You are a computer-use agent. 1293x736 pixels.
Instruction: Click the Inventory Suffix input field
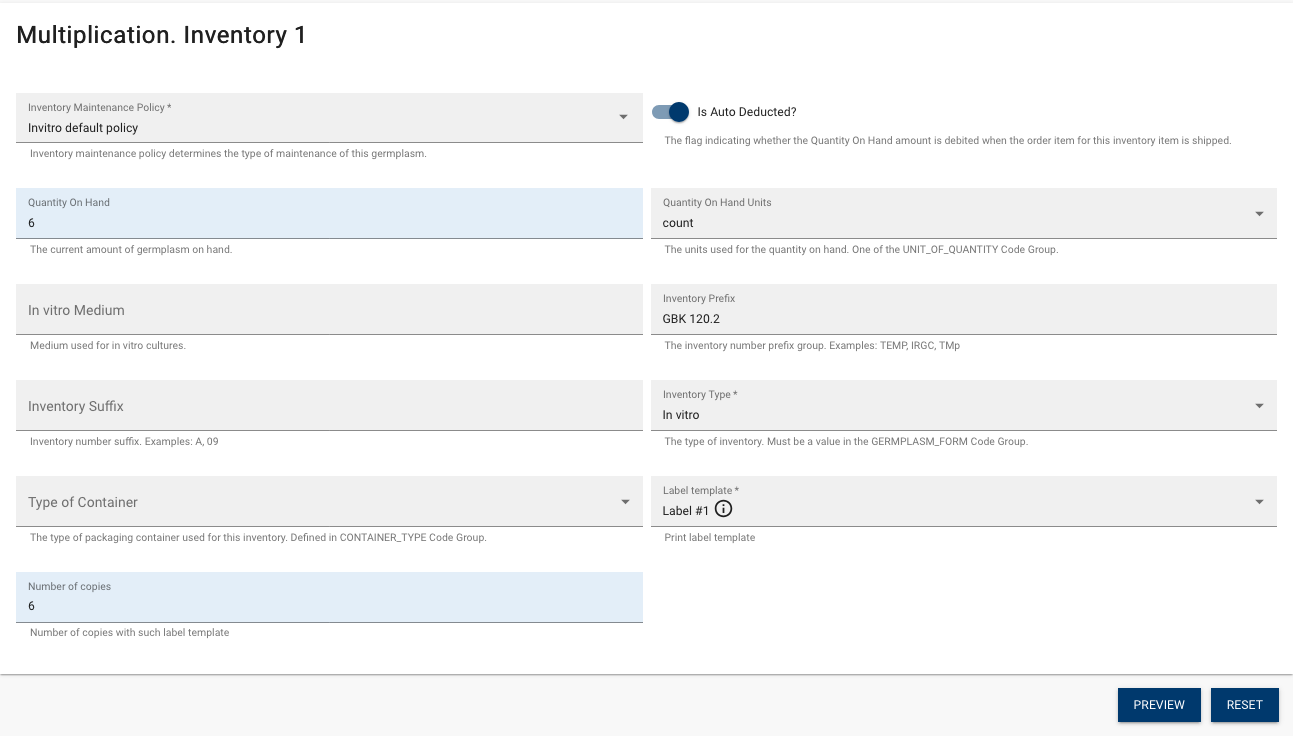click(x=329, y=405)
